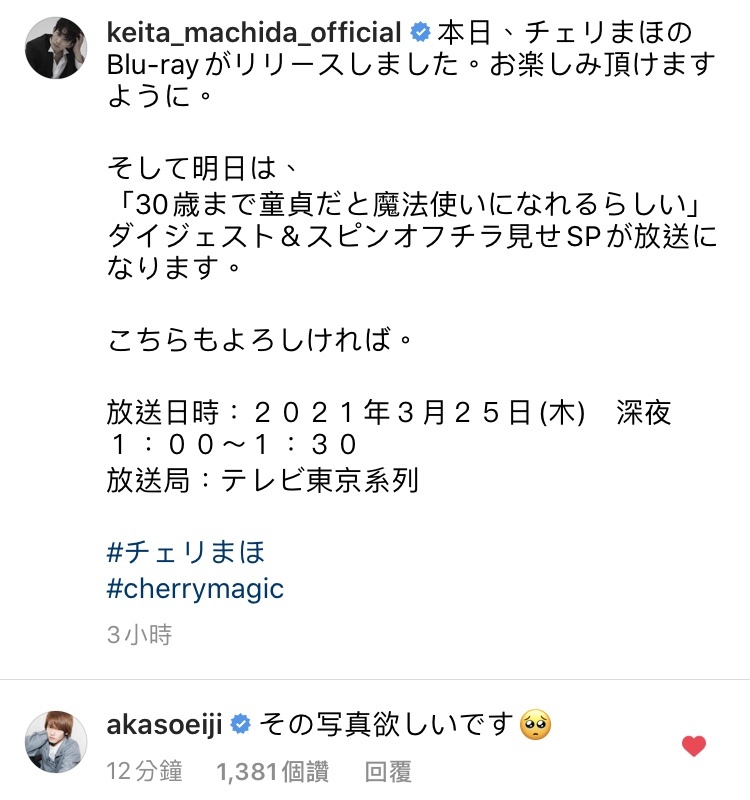Image resolution: width=750 pixels, height=800 pixels.
Task: Tap verified badge beside keita_machida_official
Action: click(420, 32)
